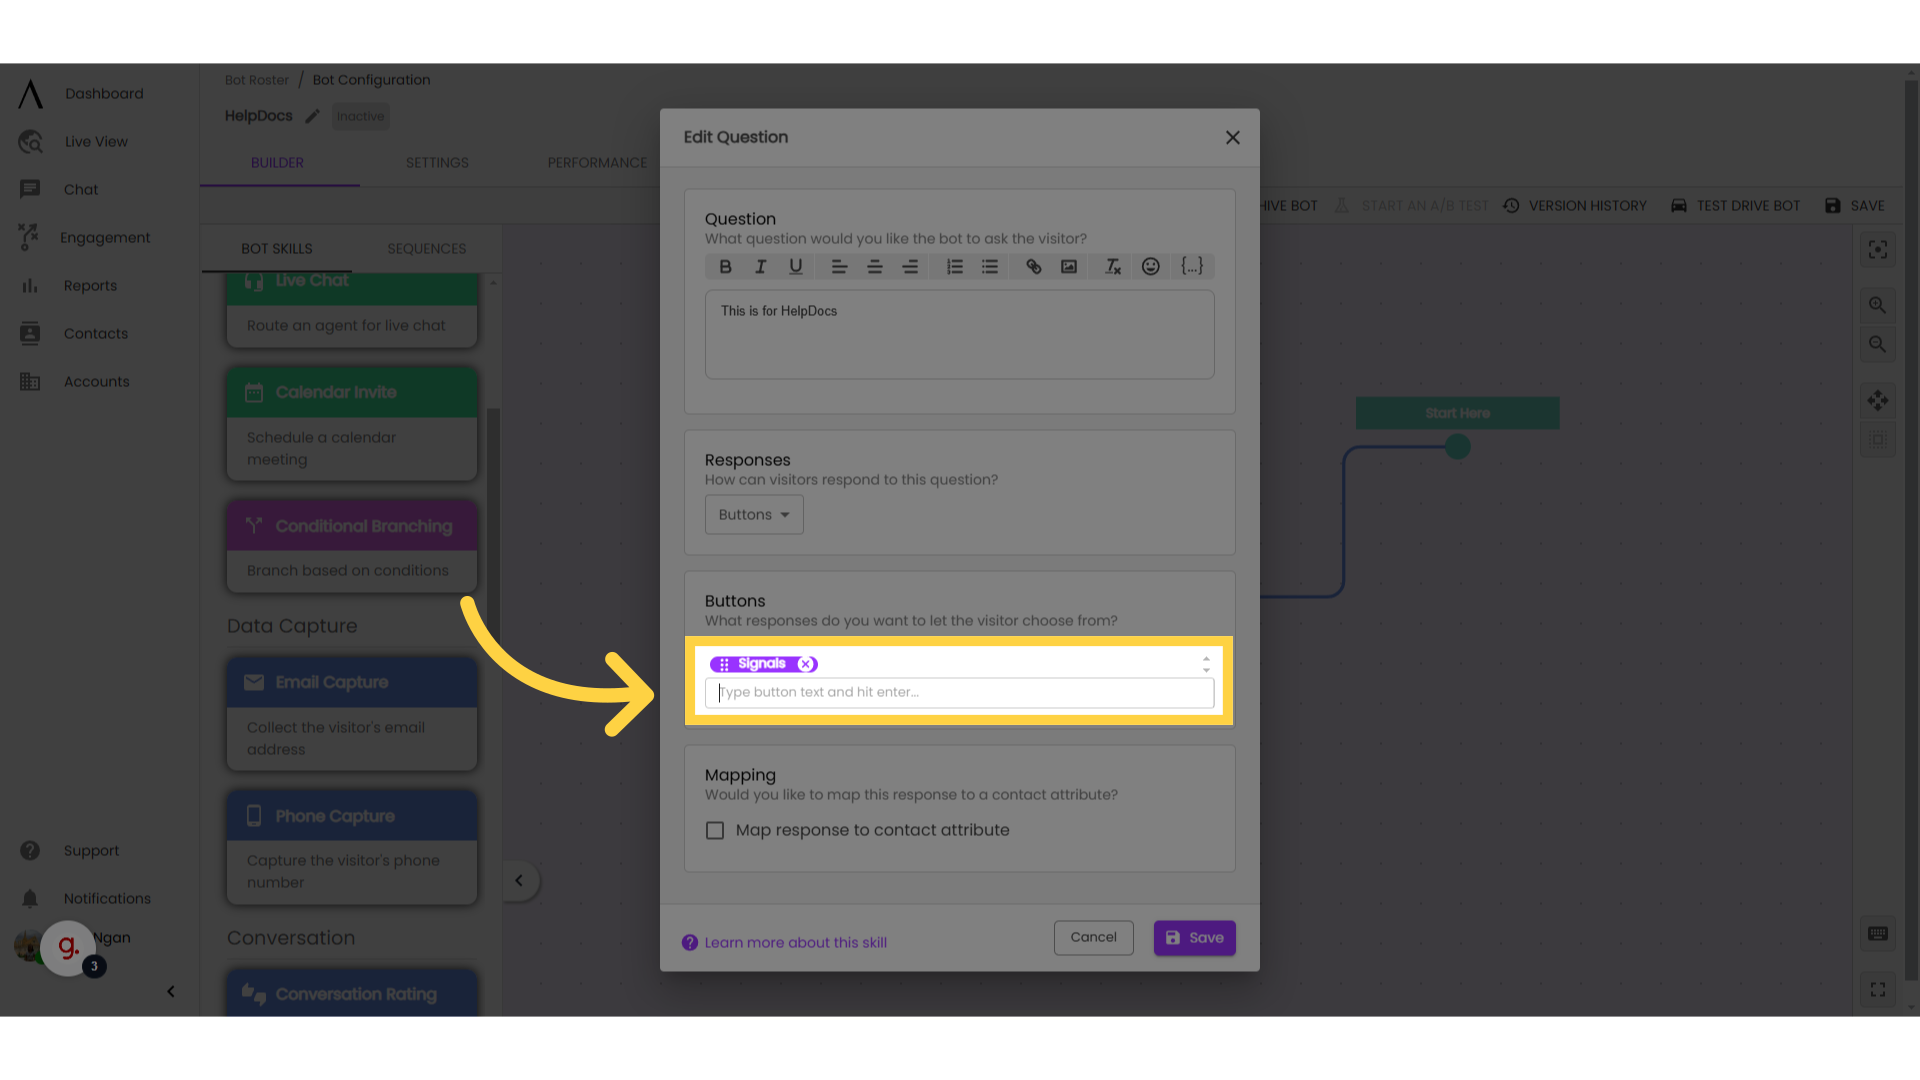This screenshot has width=1920, height=1080.
Task: Toggle the unordered list formatting
Action: tap(992, 266)
